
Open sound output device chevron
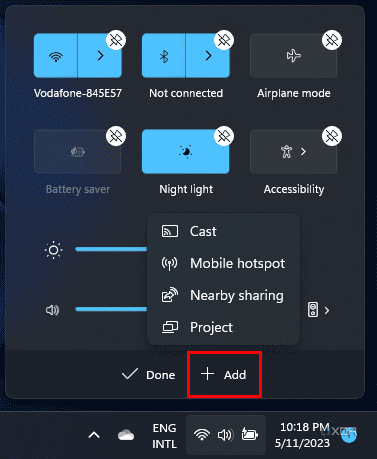327,311
